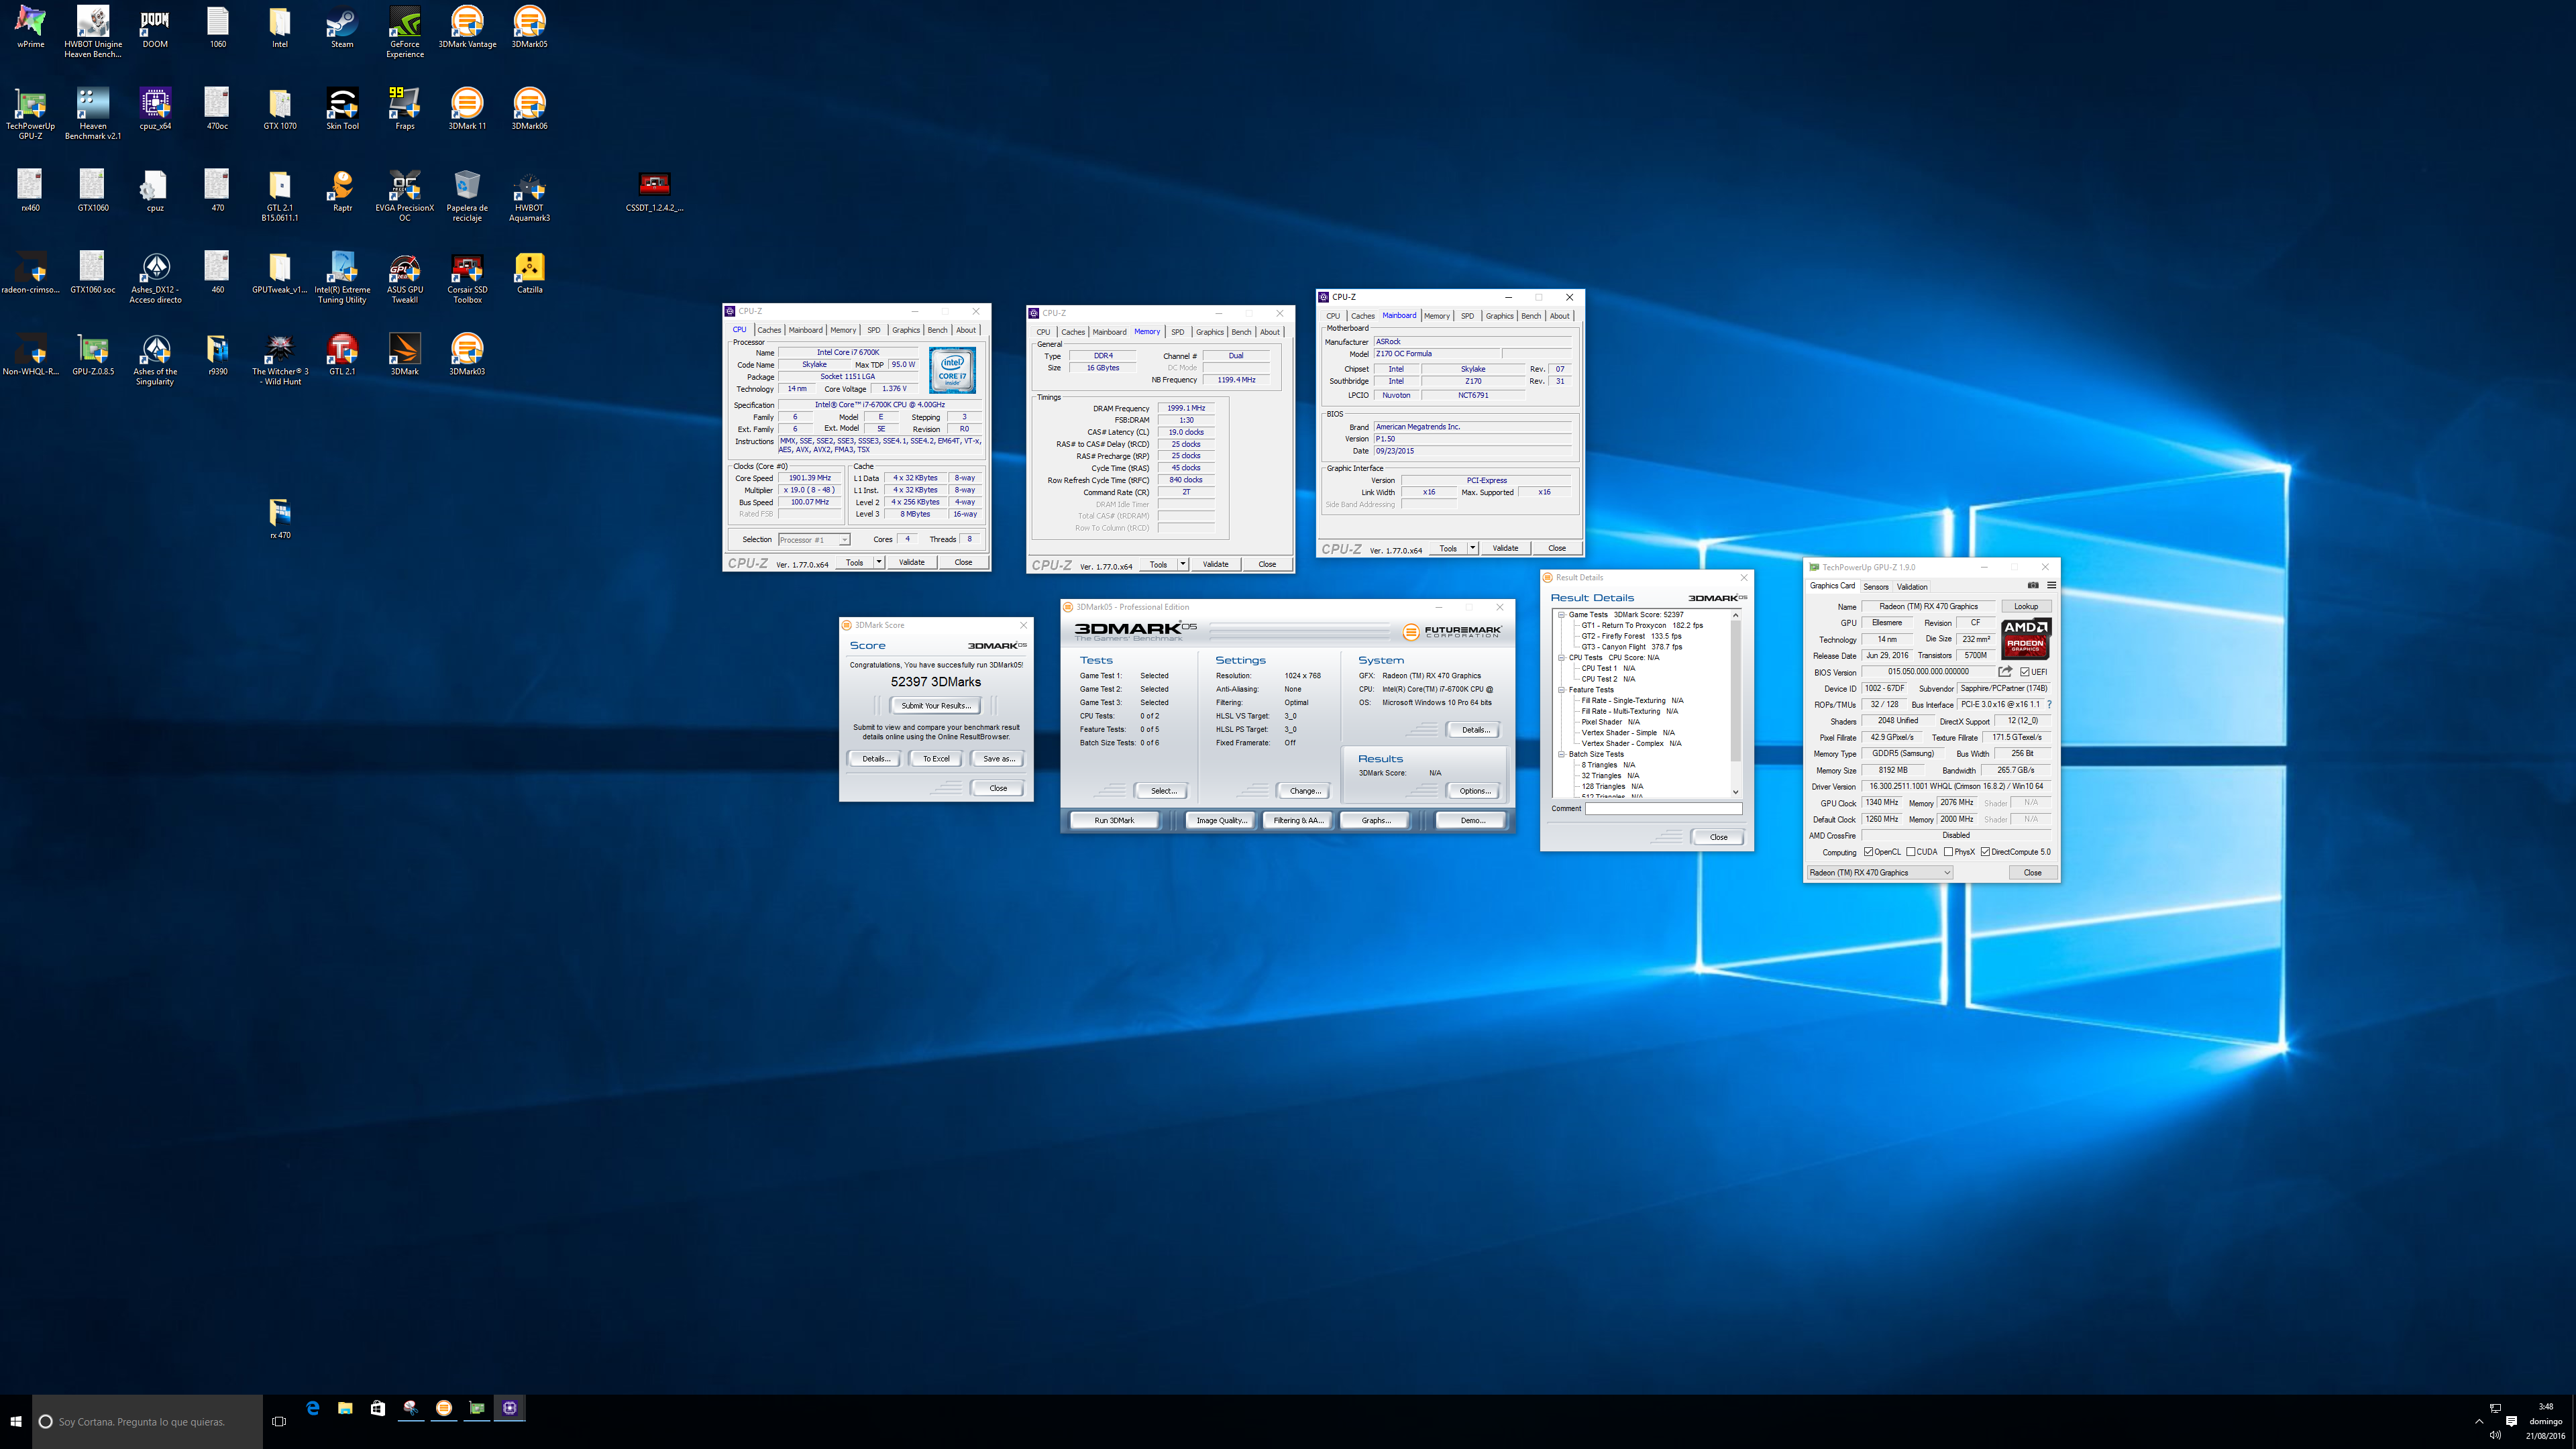The width and height of the screenshot is (2576, 1449).
Task: Open the GPU-Z hamburger menu
Action: (2051, 586)
